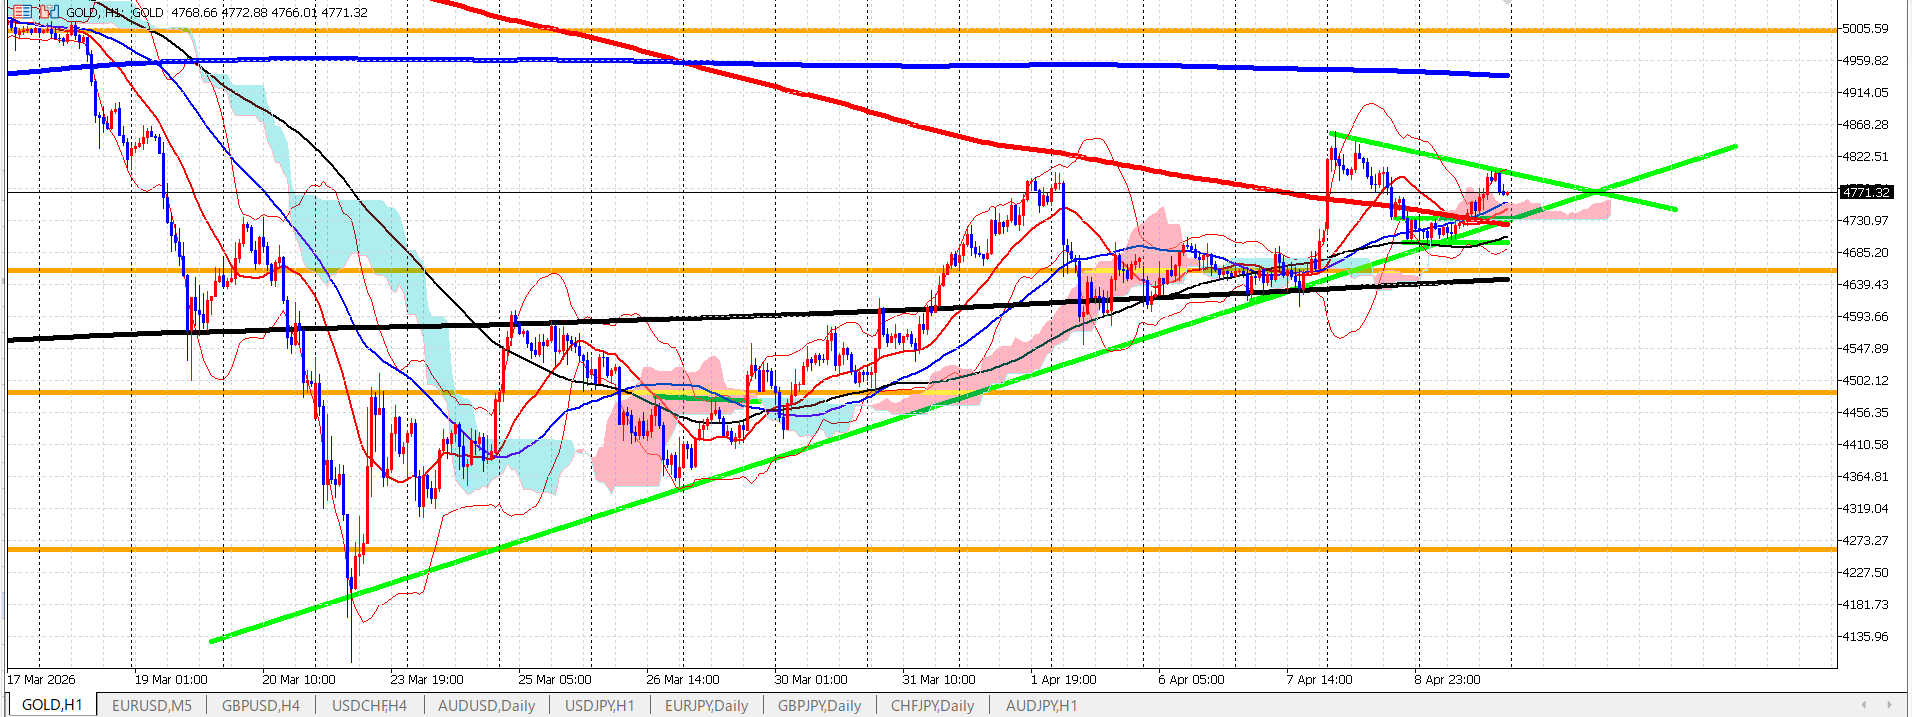Select the CHFJPY,Daily tab

click(933, 705)
